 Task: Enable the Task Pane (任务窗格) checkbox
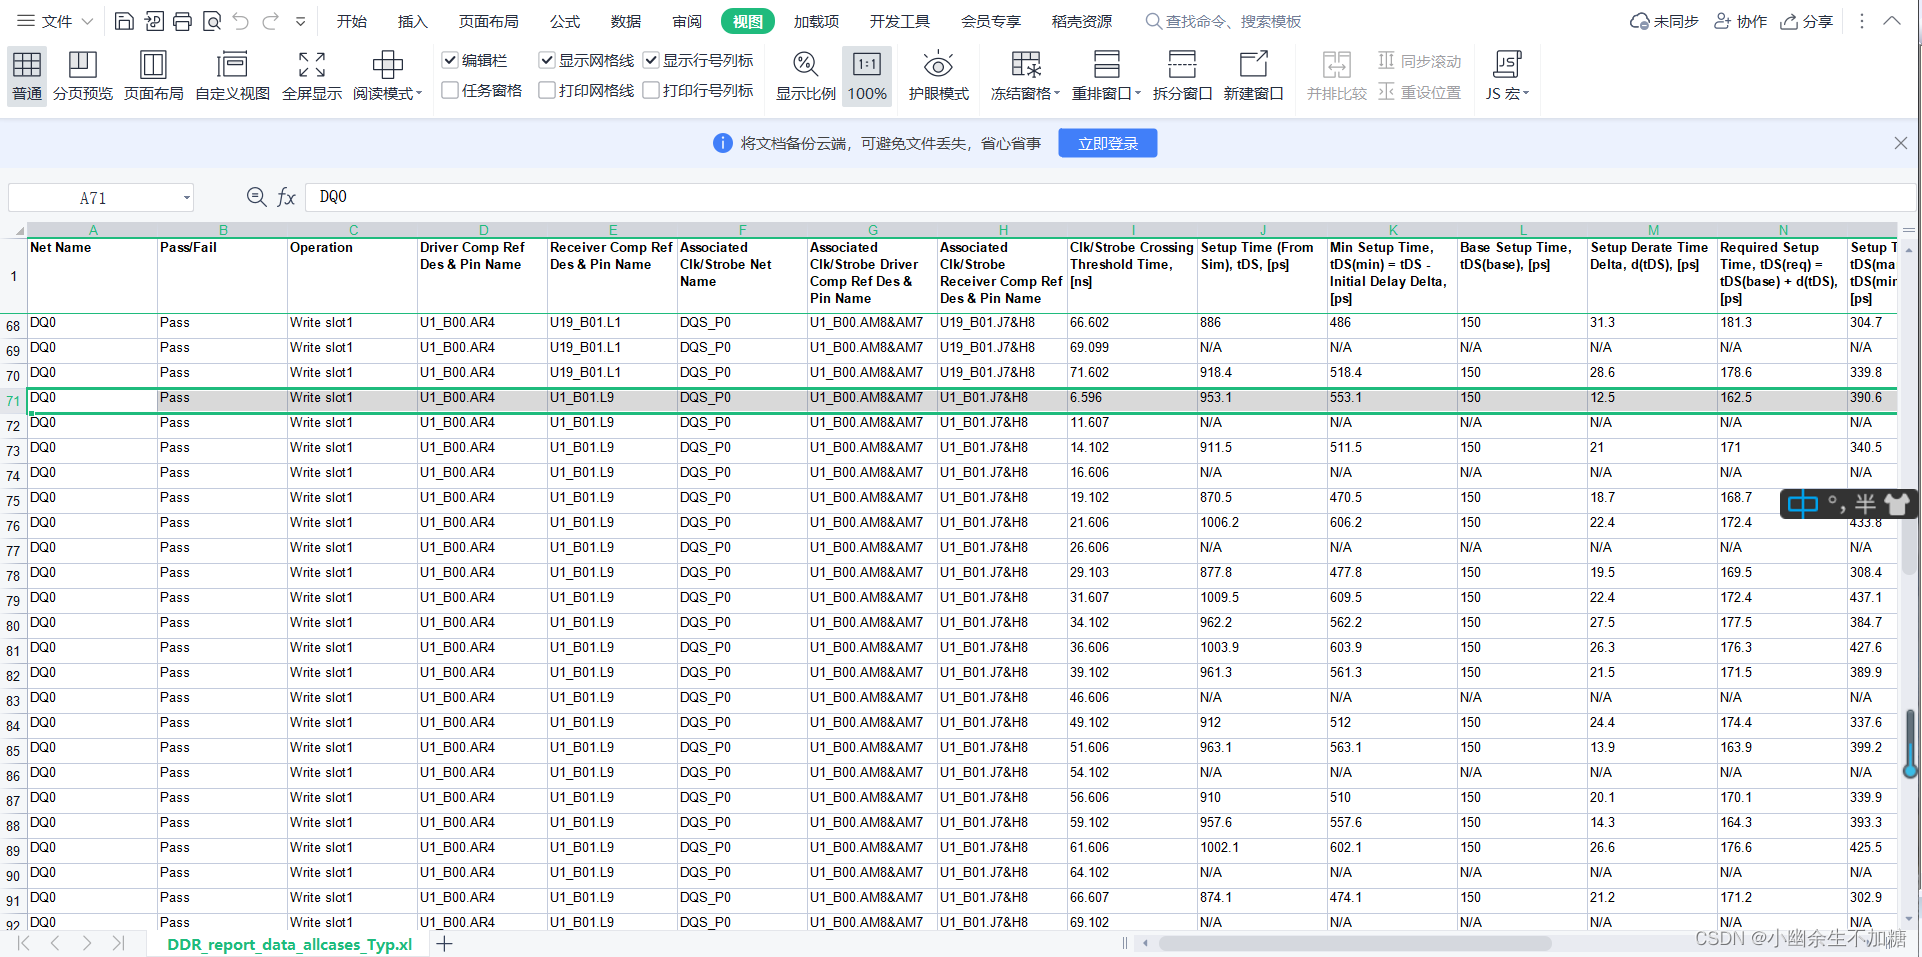[x=450, y=91]
